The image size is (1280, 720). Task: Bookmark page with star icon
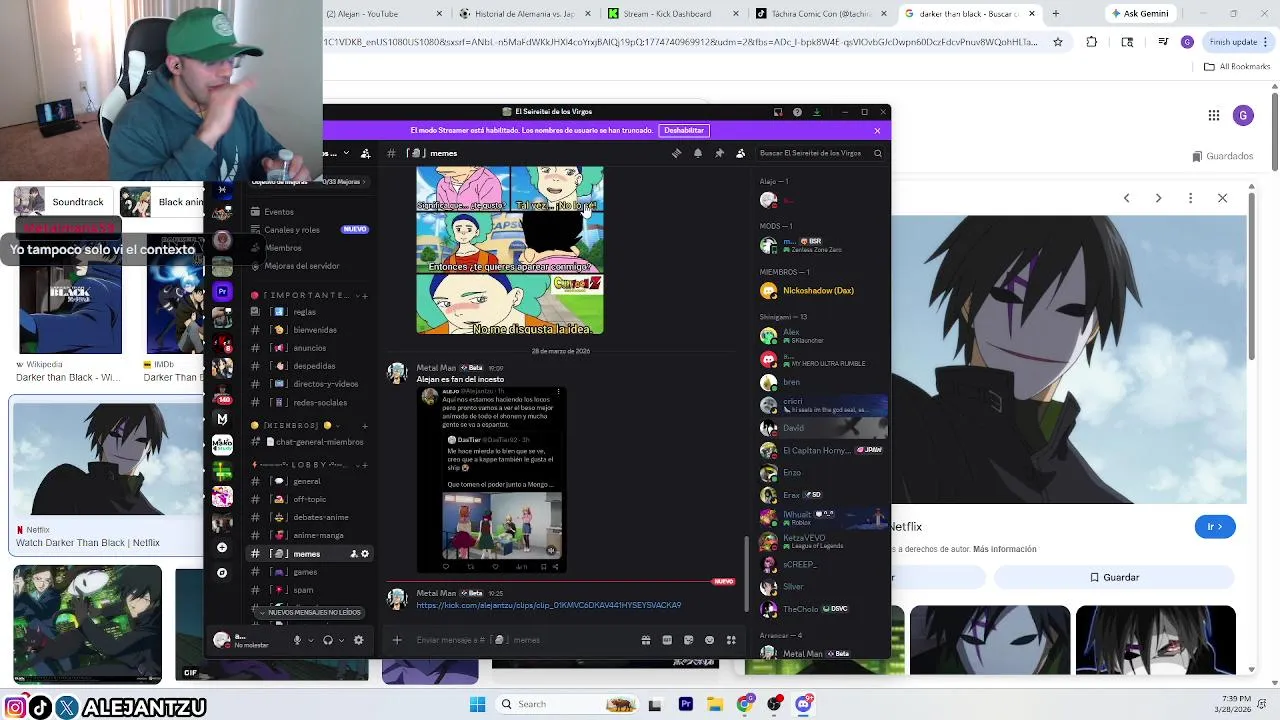[x=1058, y=42]
